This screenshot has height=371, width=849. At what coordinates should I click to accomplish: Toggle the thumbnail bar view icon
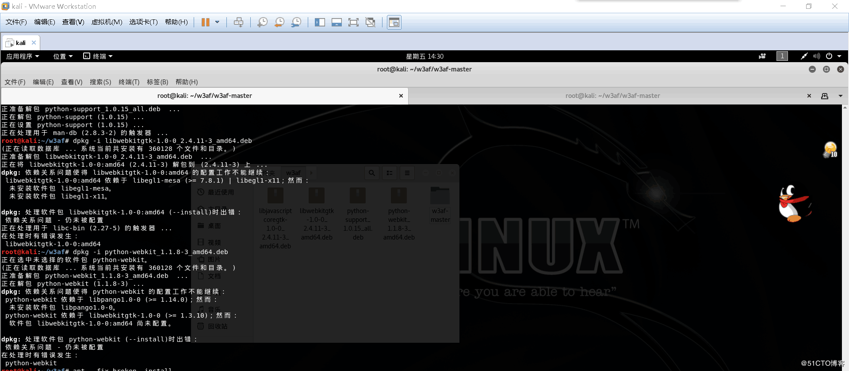[336, 22]
